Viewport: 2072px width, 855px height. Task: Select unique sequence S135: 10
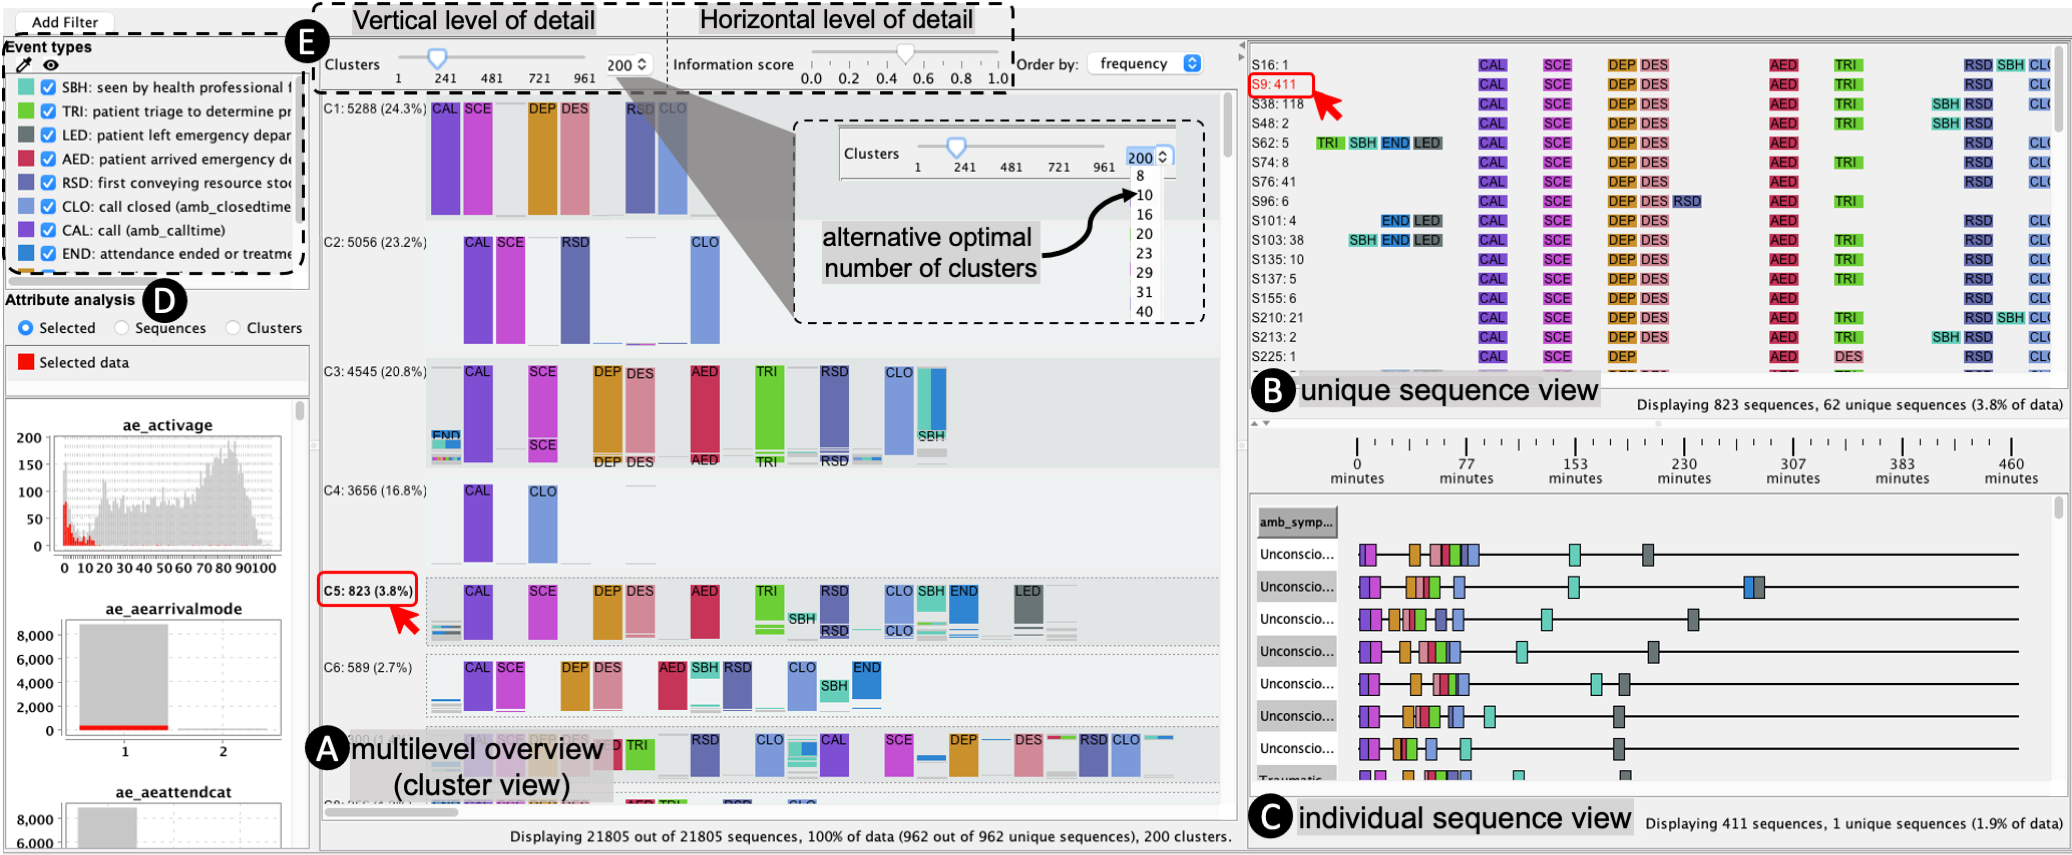pyautogui.click(x=1278, y=260)
